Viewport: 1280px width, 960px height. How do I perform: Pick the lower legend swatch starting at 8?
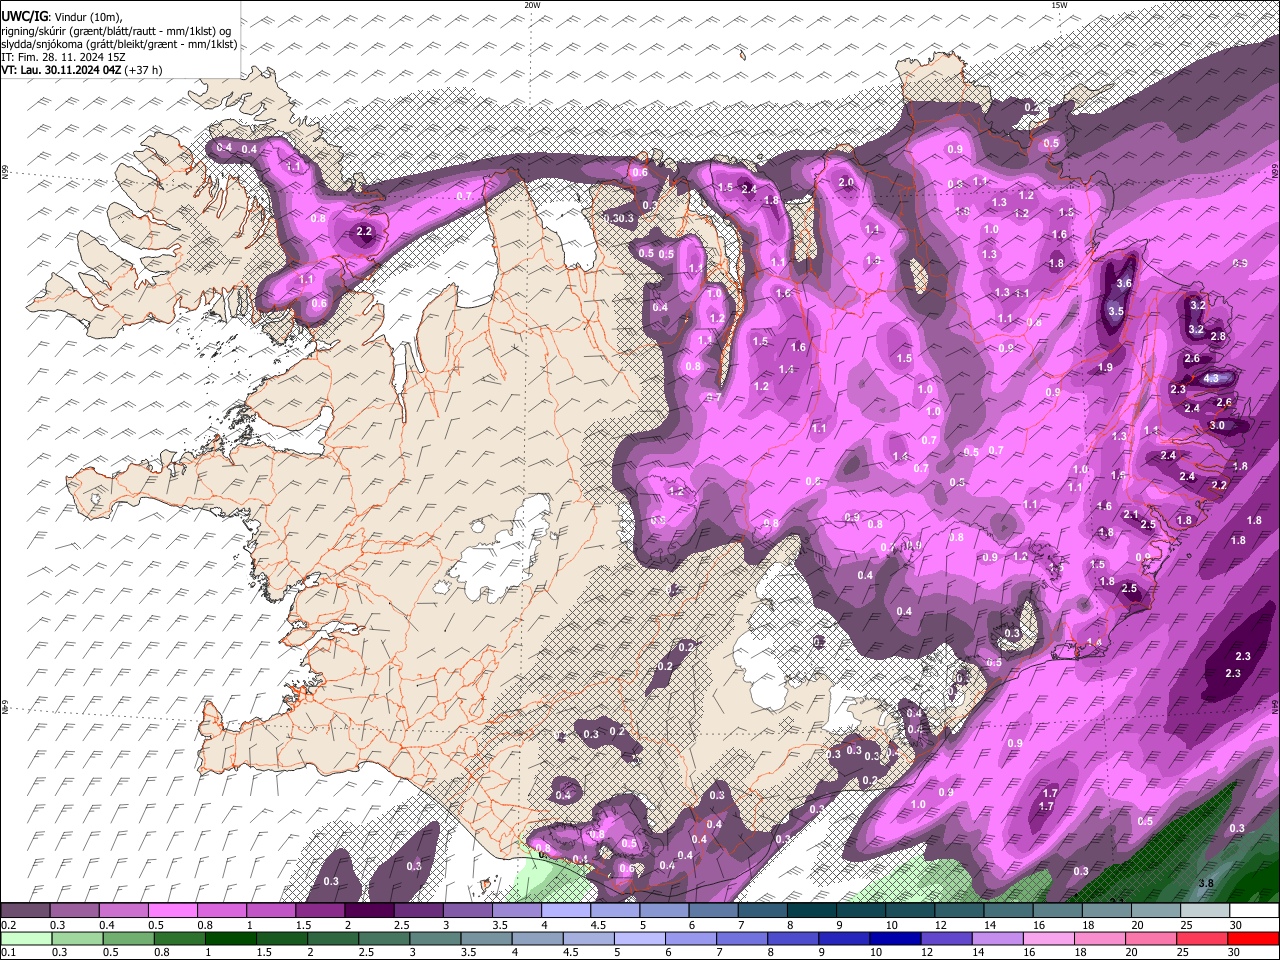(792, 939)
